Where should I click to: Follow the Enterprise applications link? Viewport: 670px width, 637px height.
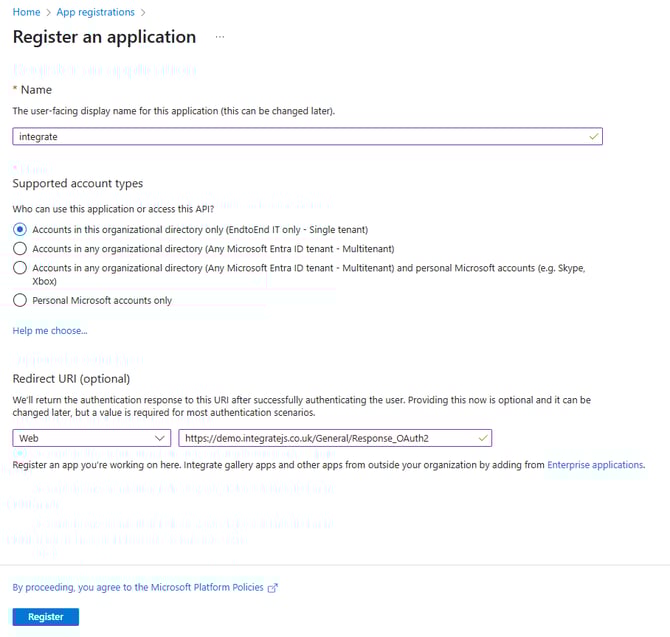(x=595, y=465)
